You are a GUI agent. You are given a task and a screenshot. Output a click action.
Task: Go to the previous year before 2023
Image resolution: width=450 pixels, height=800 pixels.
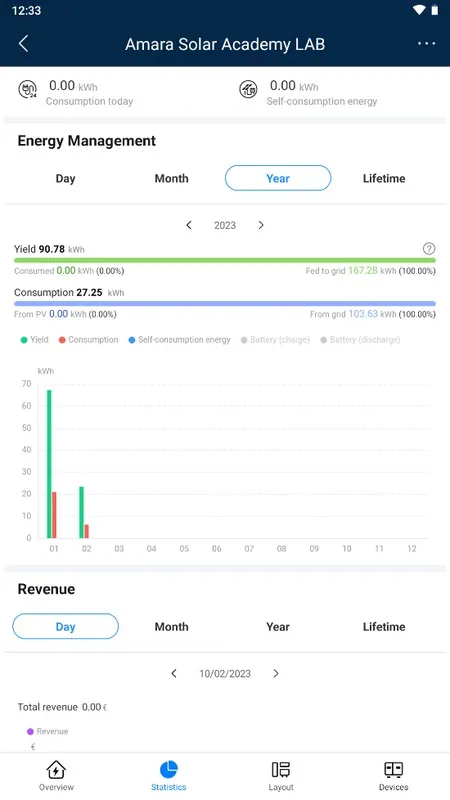click(189, 225)
